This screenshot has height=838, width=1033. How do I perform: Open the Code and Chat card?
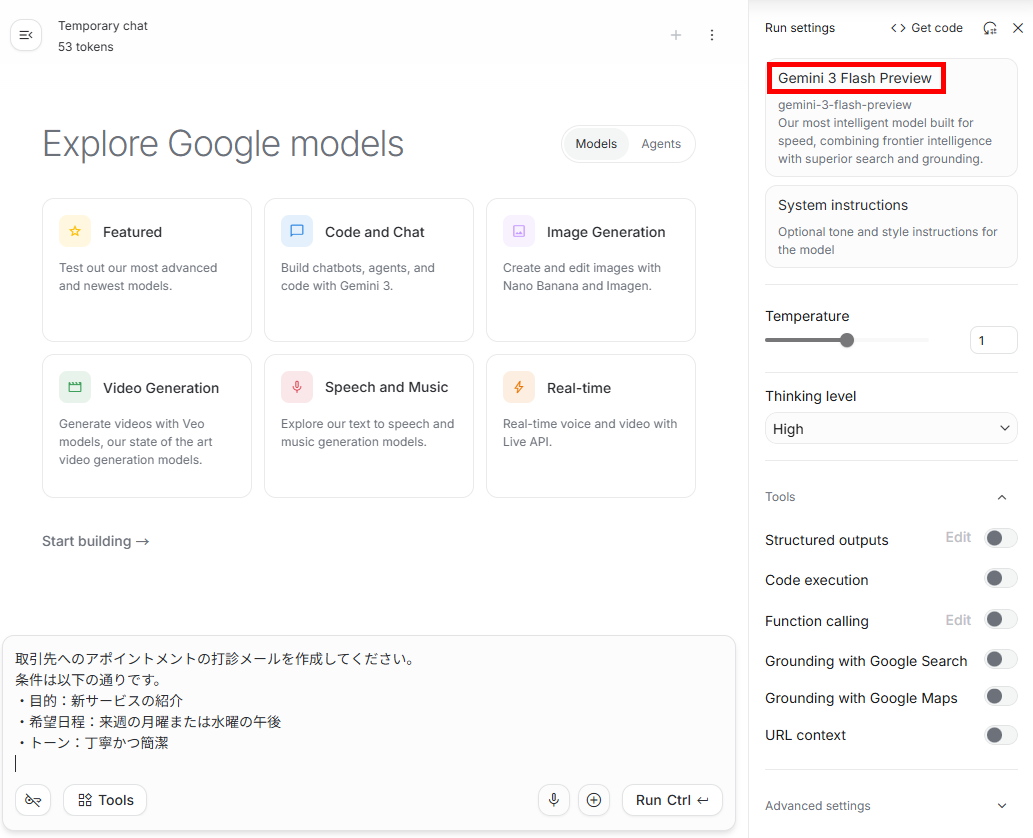(369, 270)
